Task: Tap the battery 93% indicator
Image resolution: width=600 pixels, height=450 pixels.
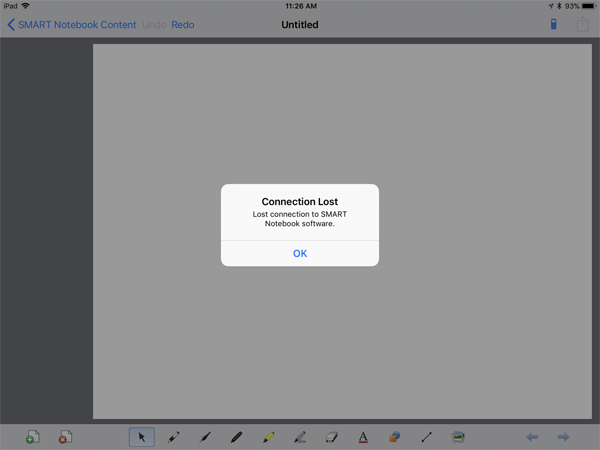Action: (580, 6)
